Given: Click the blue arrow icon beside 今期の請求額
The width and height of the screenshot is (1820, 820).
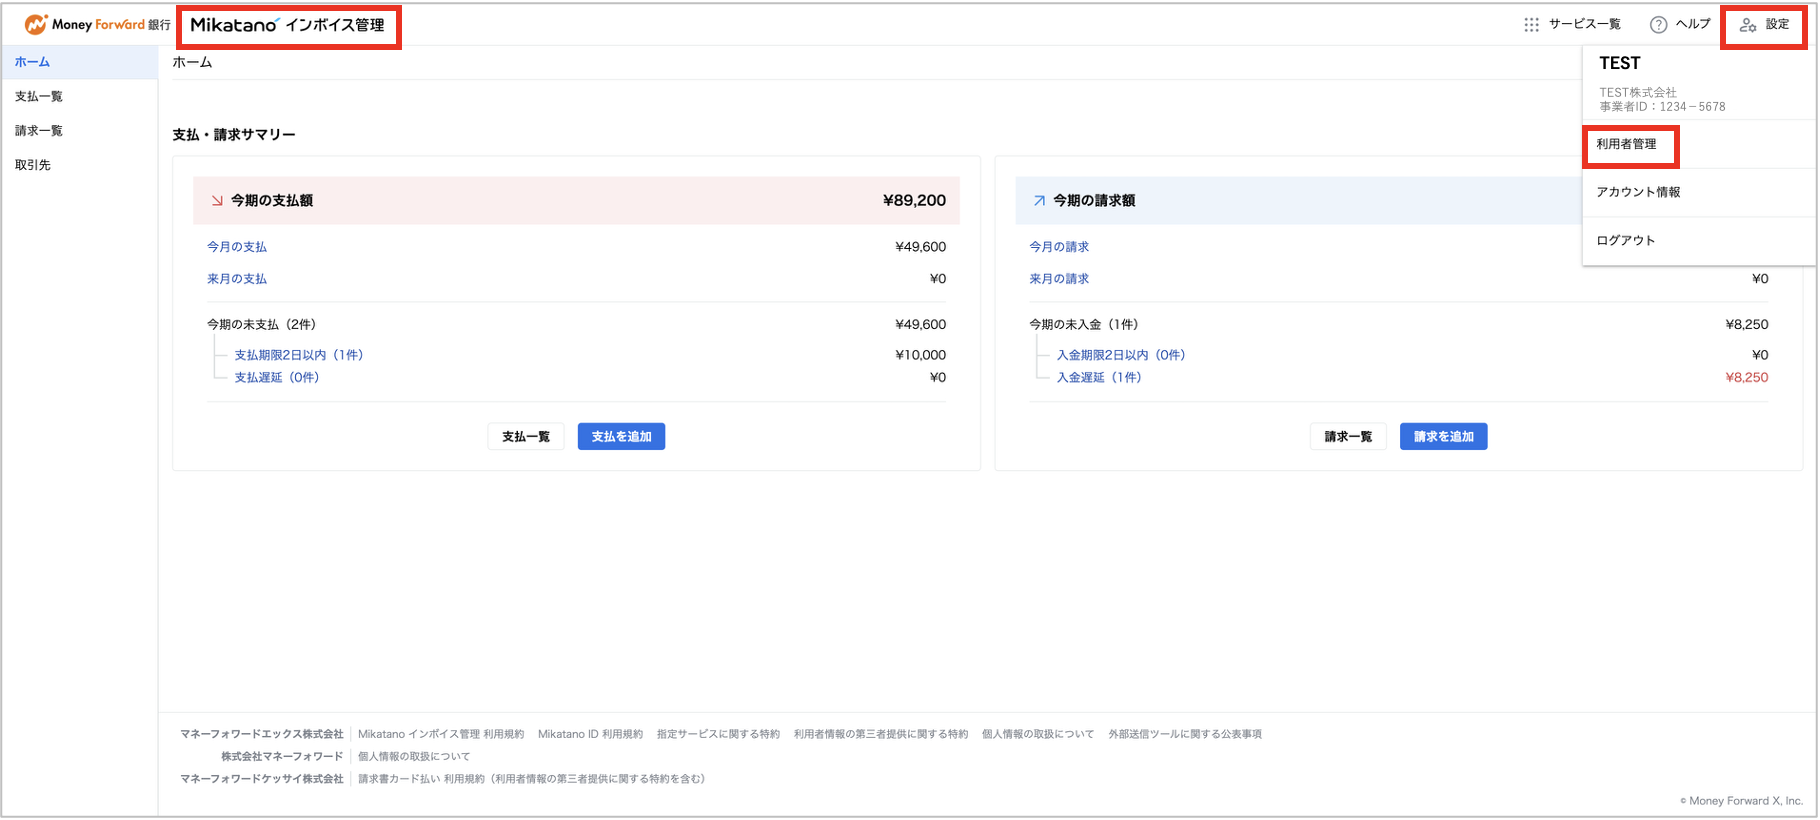Looking at the screenshot, I should pos(1039,201).
